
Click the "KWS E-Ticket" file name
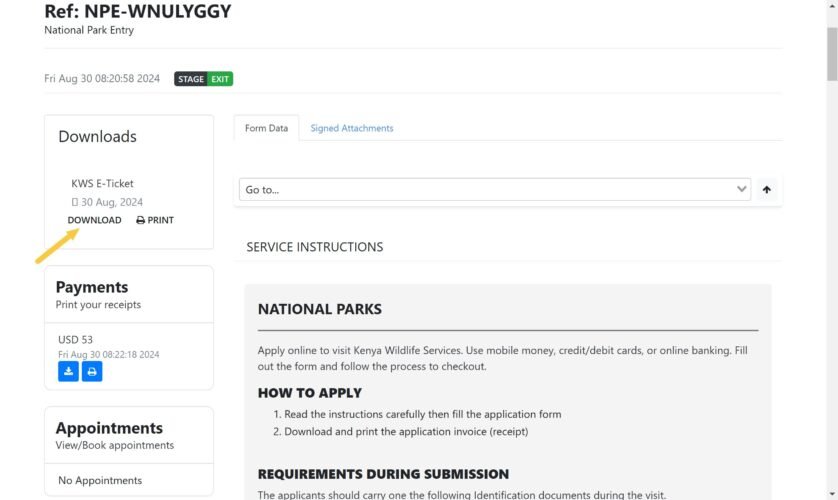tap(102, 184)
